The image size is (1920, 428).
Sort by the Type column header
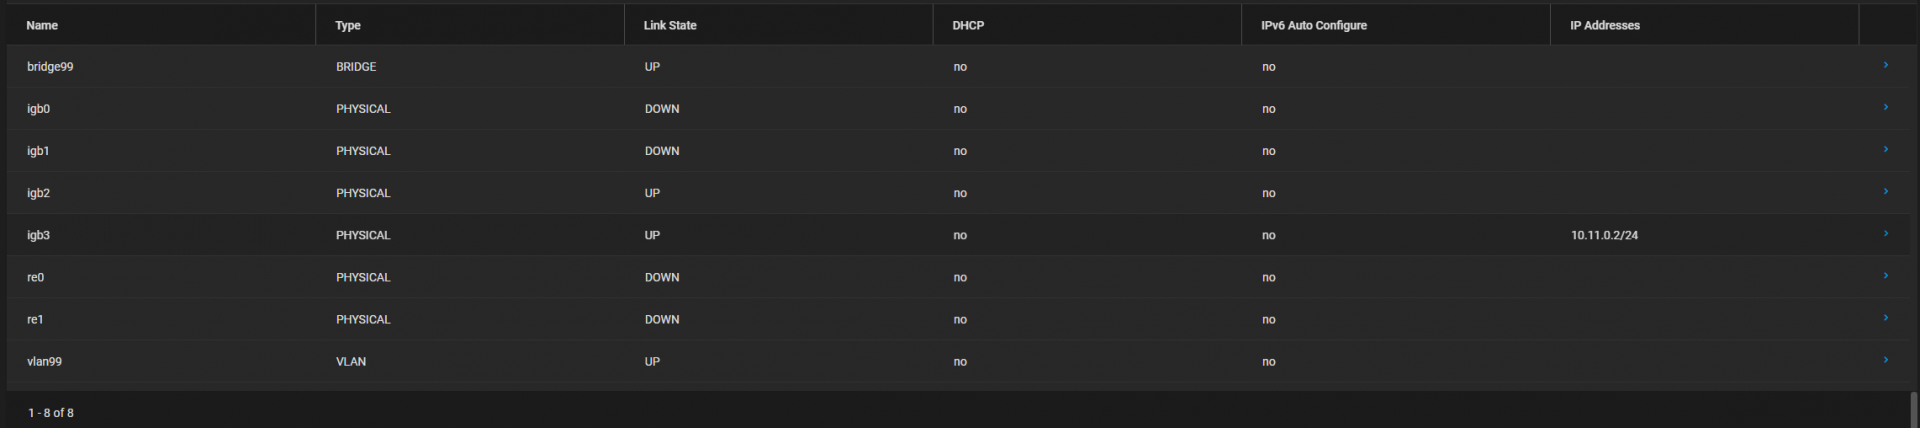[348, 25]
